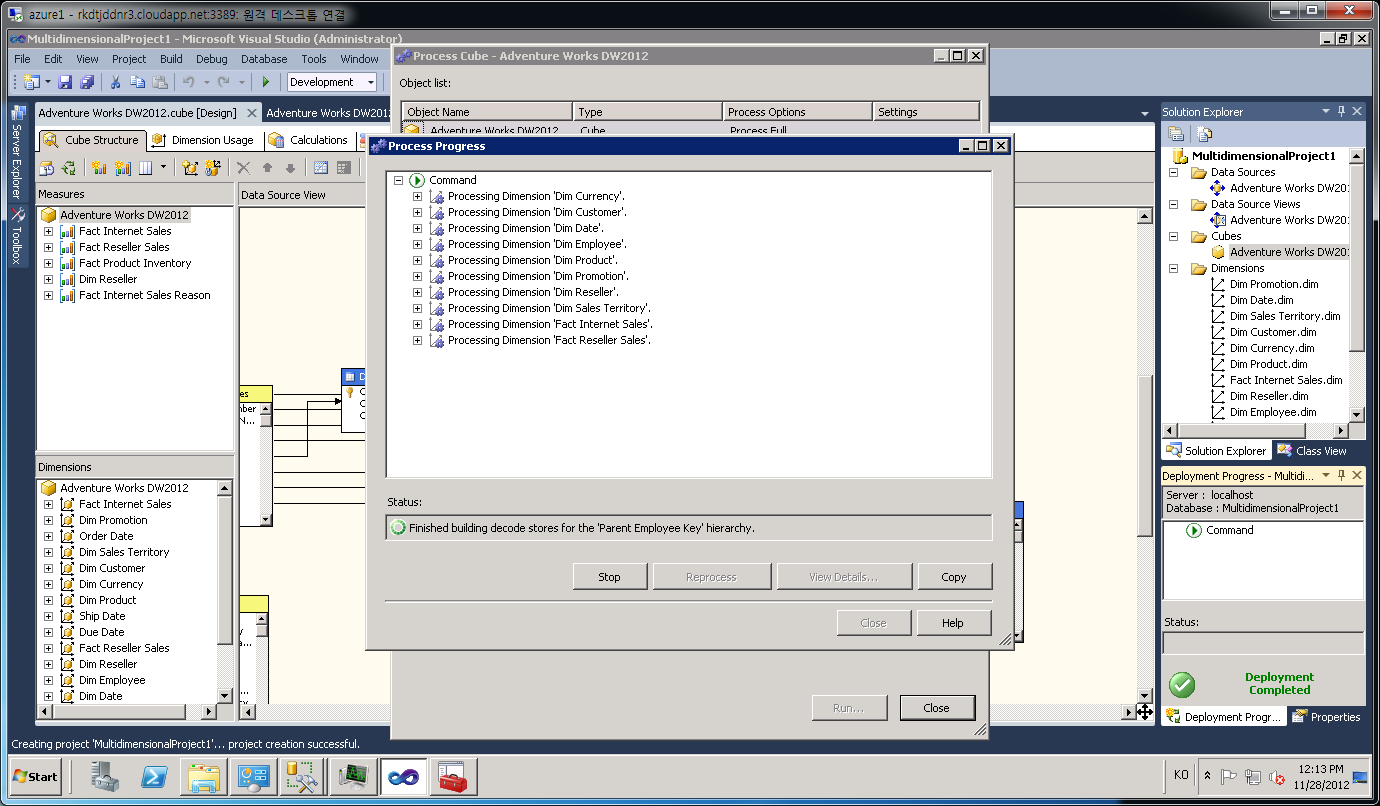Viewport: 1380px width, 806px height.
Task: Expand Dim Promotion in Dimensions pane
Action: tap(48, 520)
